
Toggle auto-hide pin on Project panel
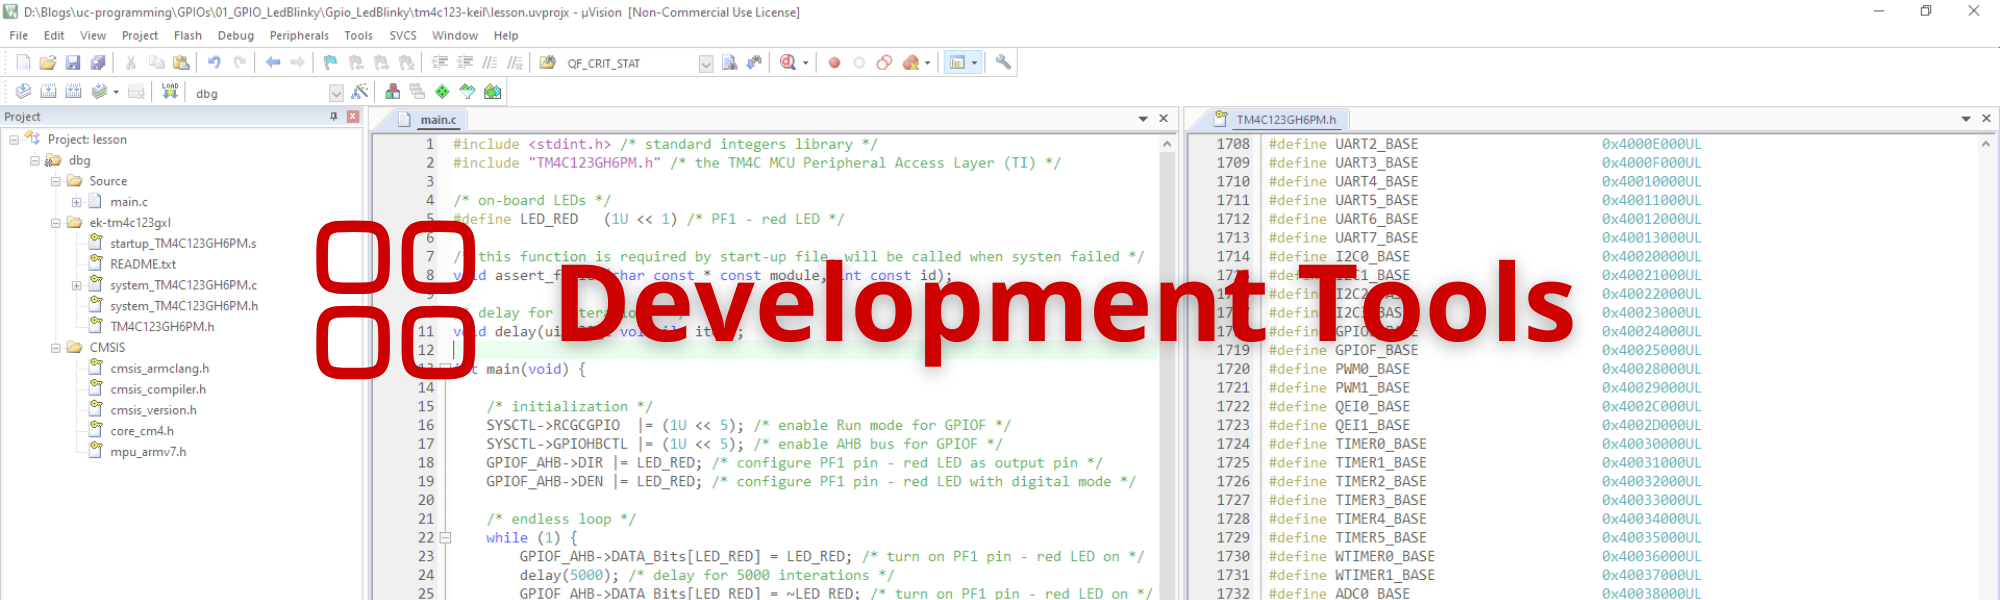334,117
